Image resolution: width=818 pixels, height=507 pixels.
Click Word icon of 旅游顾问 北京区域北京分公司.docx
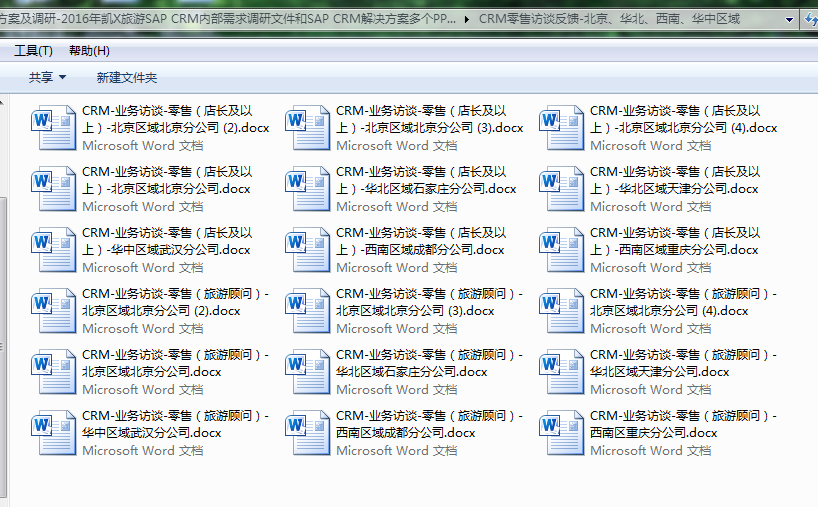[54, 372]
